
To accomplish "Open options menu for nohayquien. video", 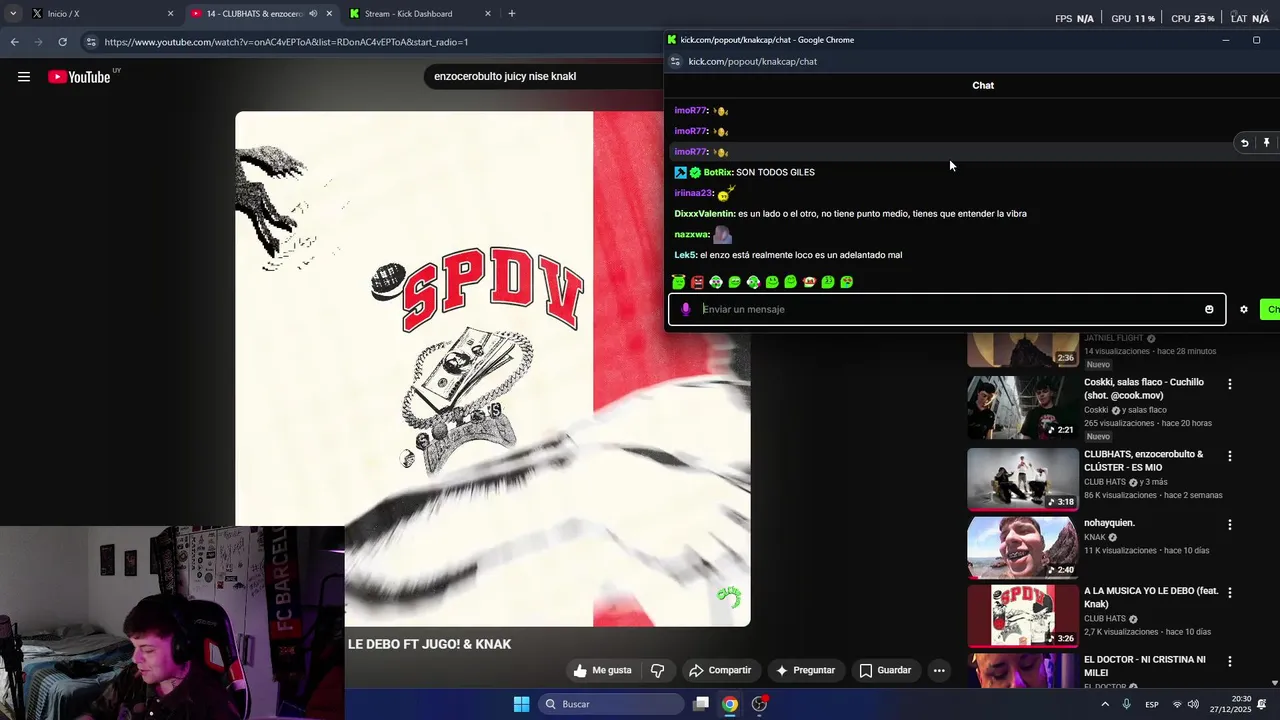I will 1229,524.
